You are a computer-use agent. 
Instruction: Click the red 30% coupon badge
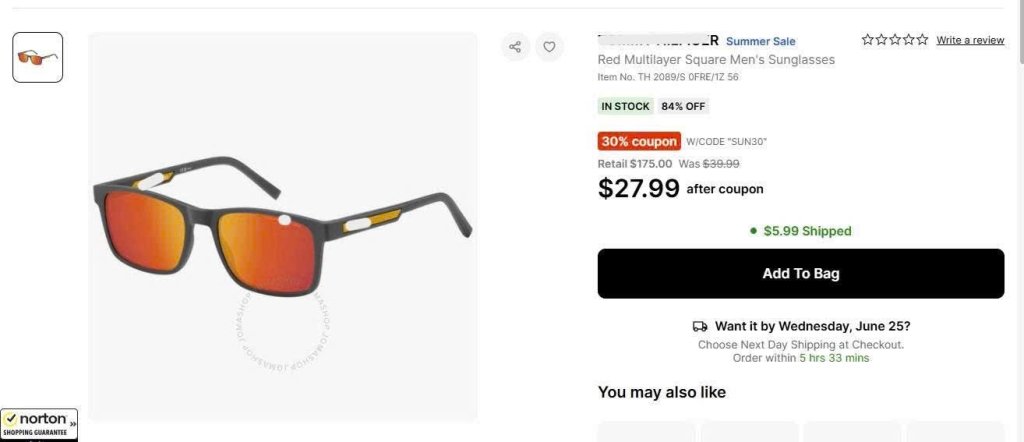click(639, 141)
